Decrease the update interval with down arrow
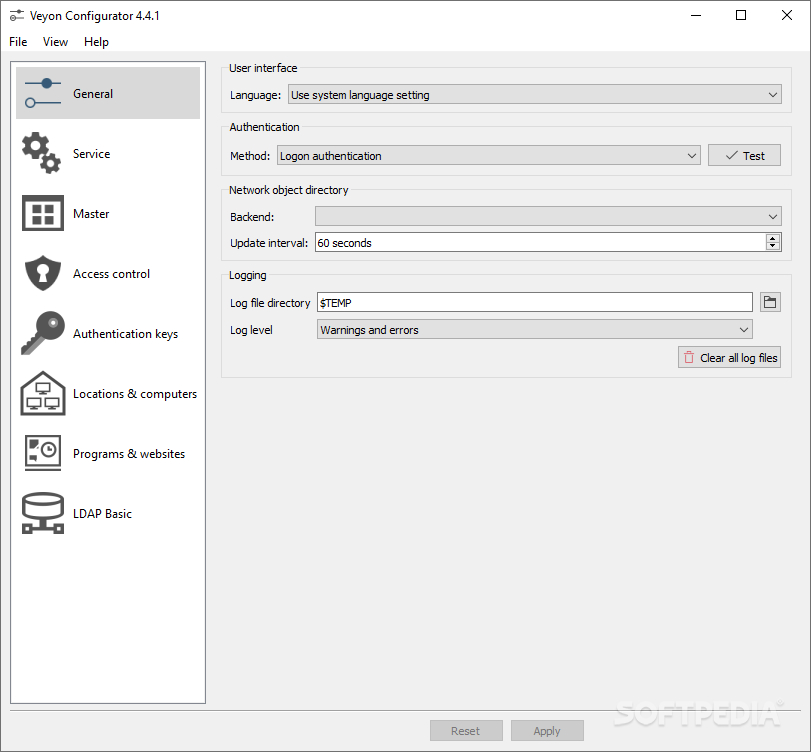Image resolution: width=811 pixels, height=752 pixels. [x=773, y=246]
